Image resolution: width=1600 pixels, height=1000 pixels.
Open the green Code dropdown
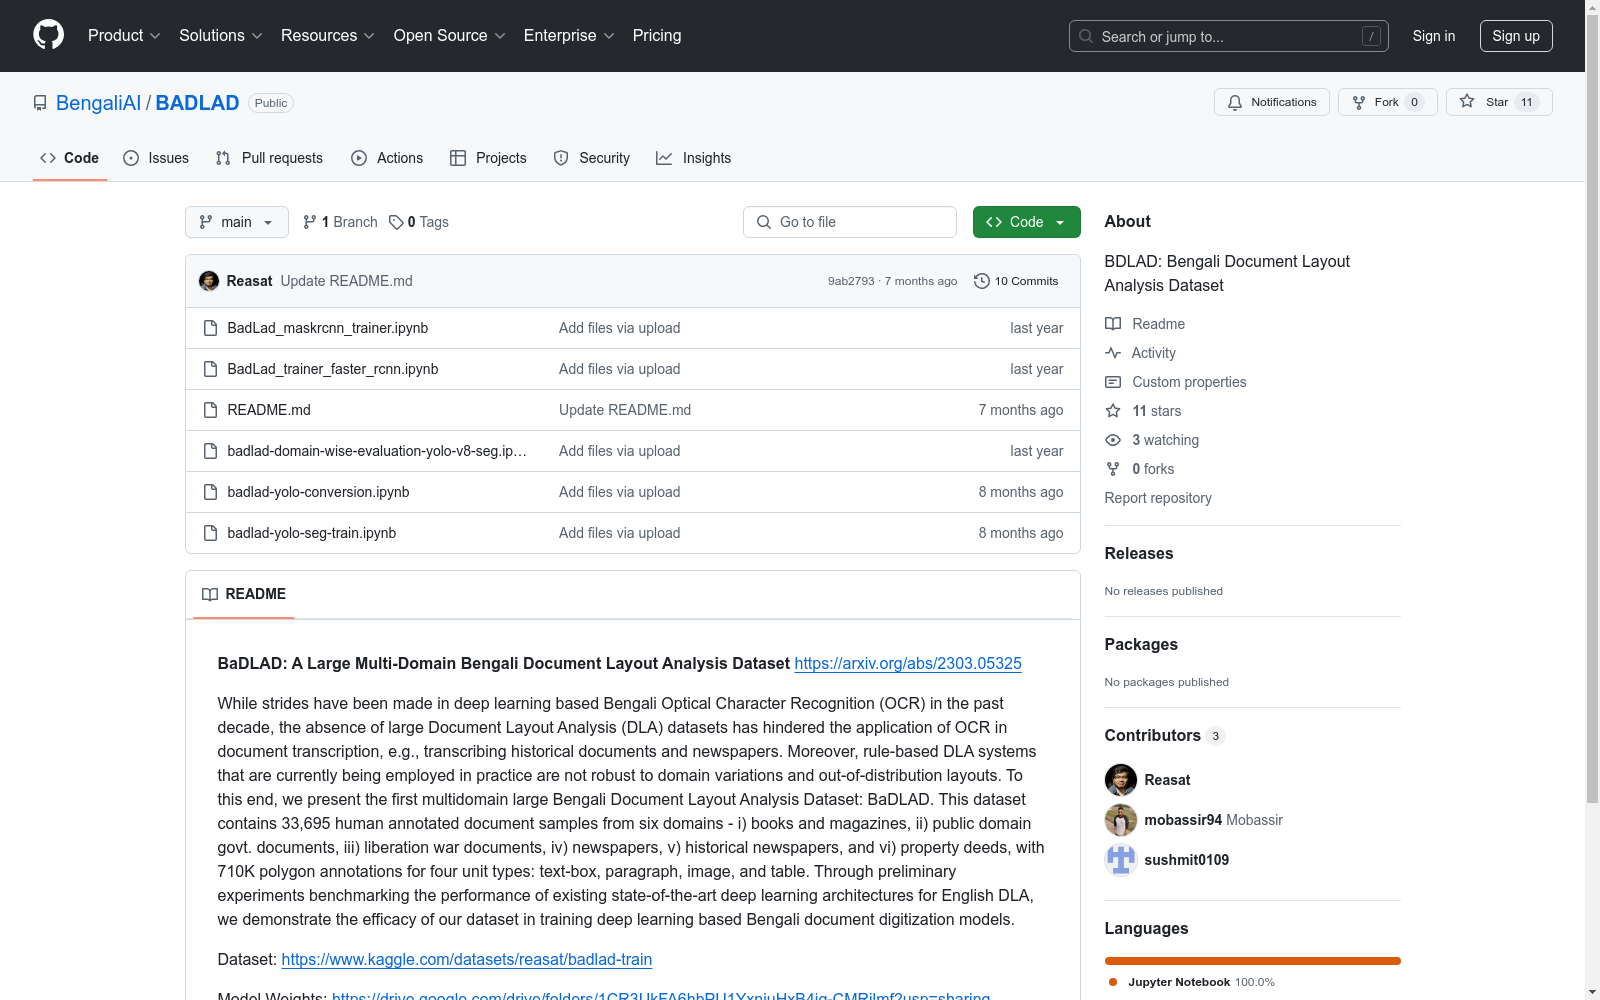coord(1026,222)
